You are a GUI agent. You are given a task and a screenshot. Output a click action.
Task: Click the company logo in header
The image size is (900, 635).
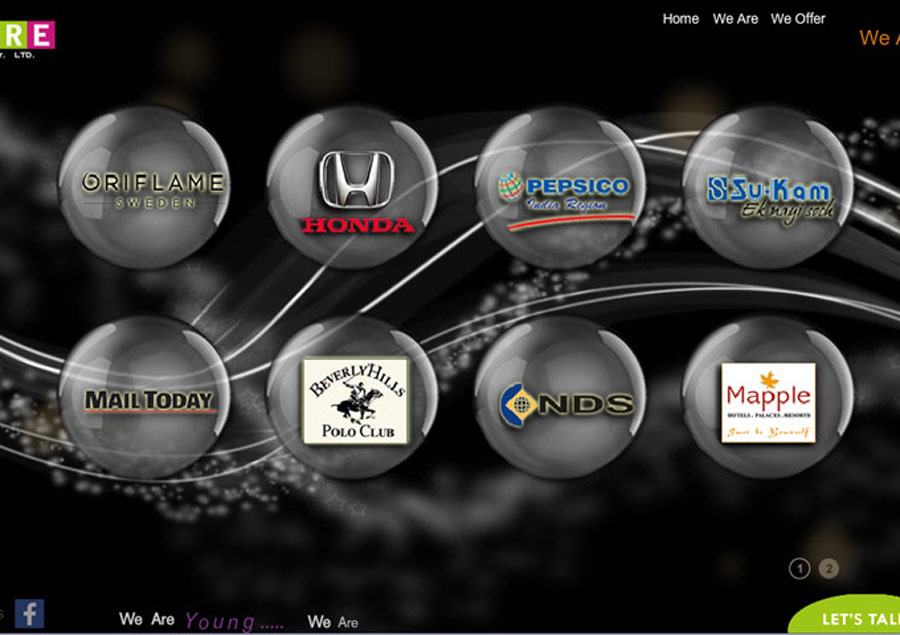pos(27,39)
